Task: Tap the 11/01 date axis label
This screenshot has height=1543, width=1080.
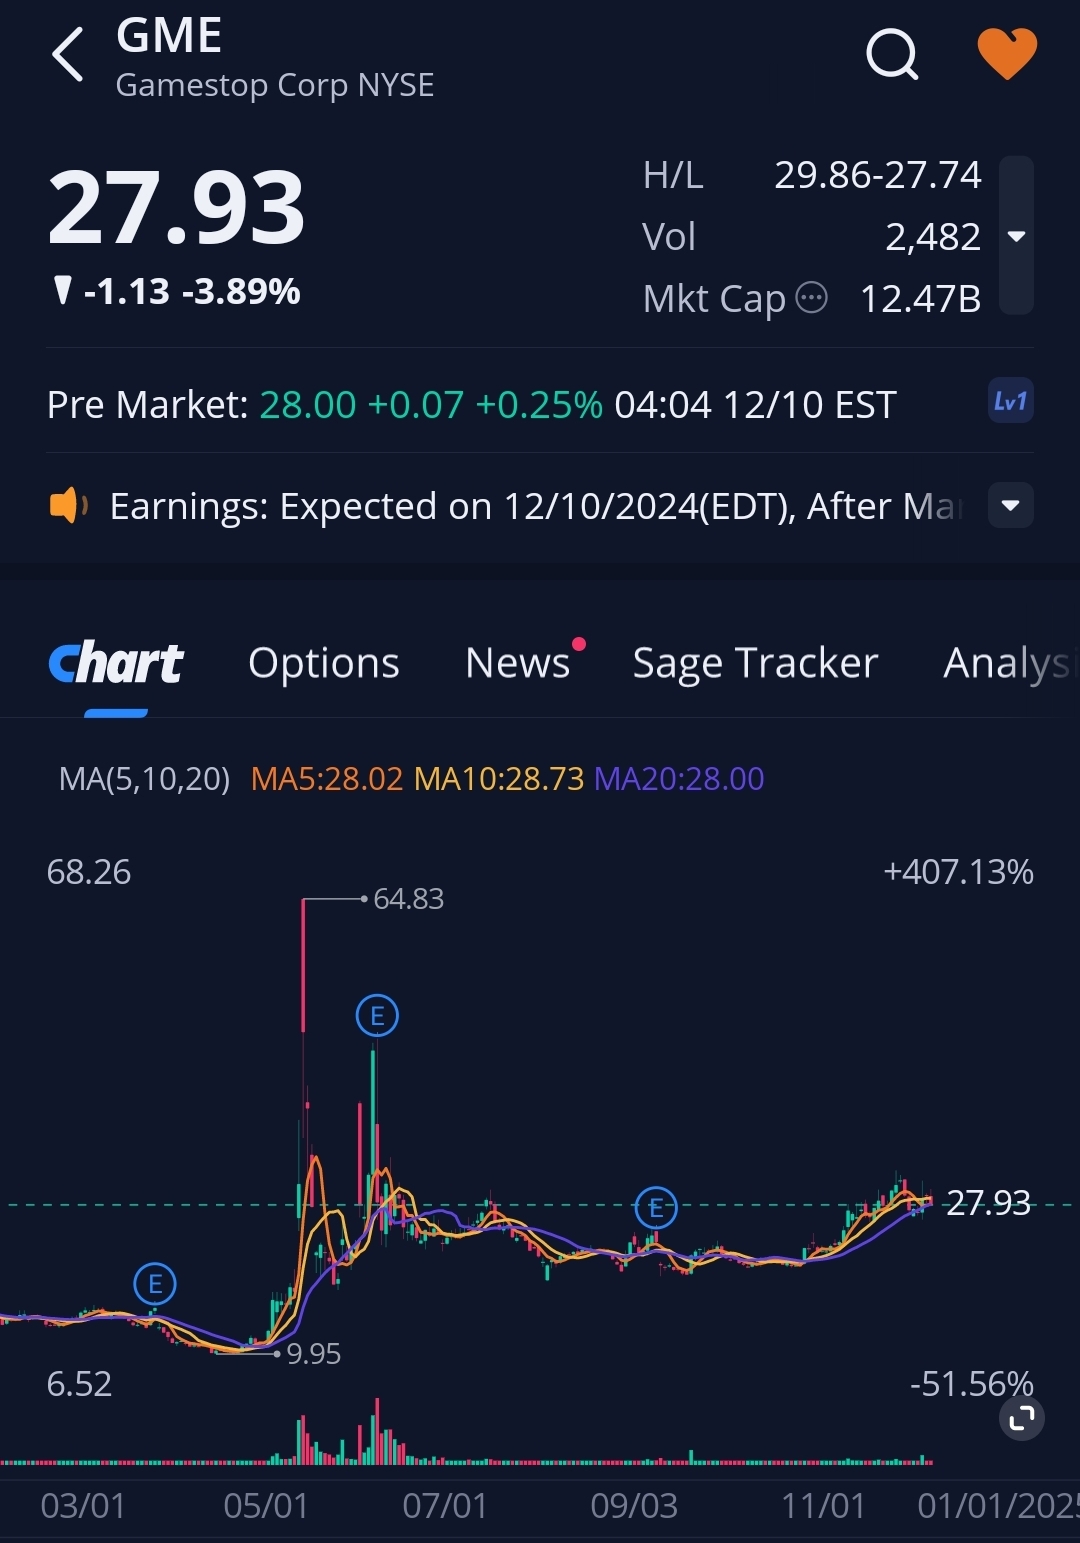Action: 823,1505
